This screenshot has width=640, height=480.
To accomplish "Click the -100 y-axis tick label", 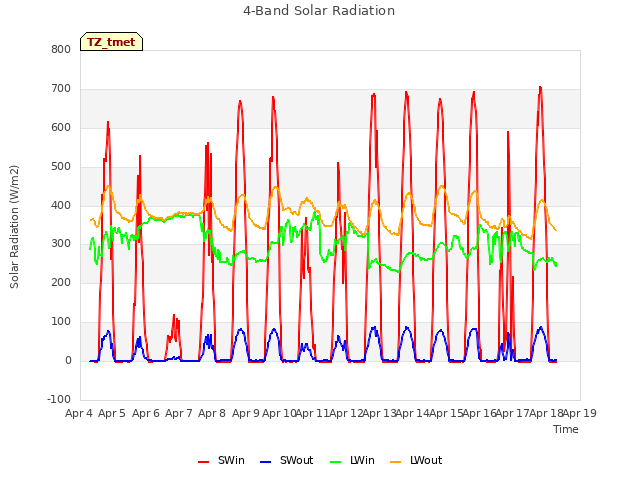I will [x=59, y=399].
